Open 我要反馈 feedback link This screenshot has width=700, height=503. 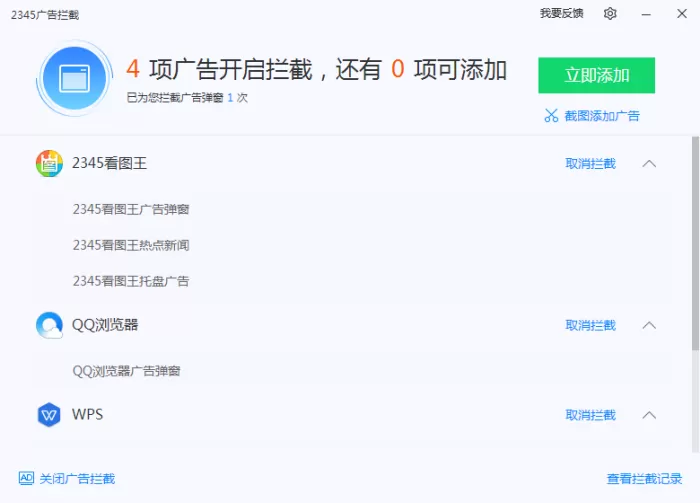(562, 13)
